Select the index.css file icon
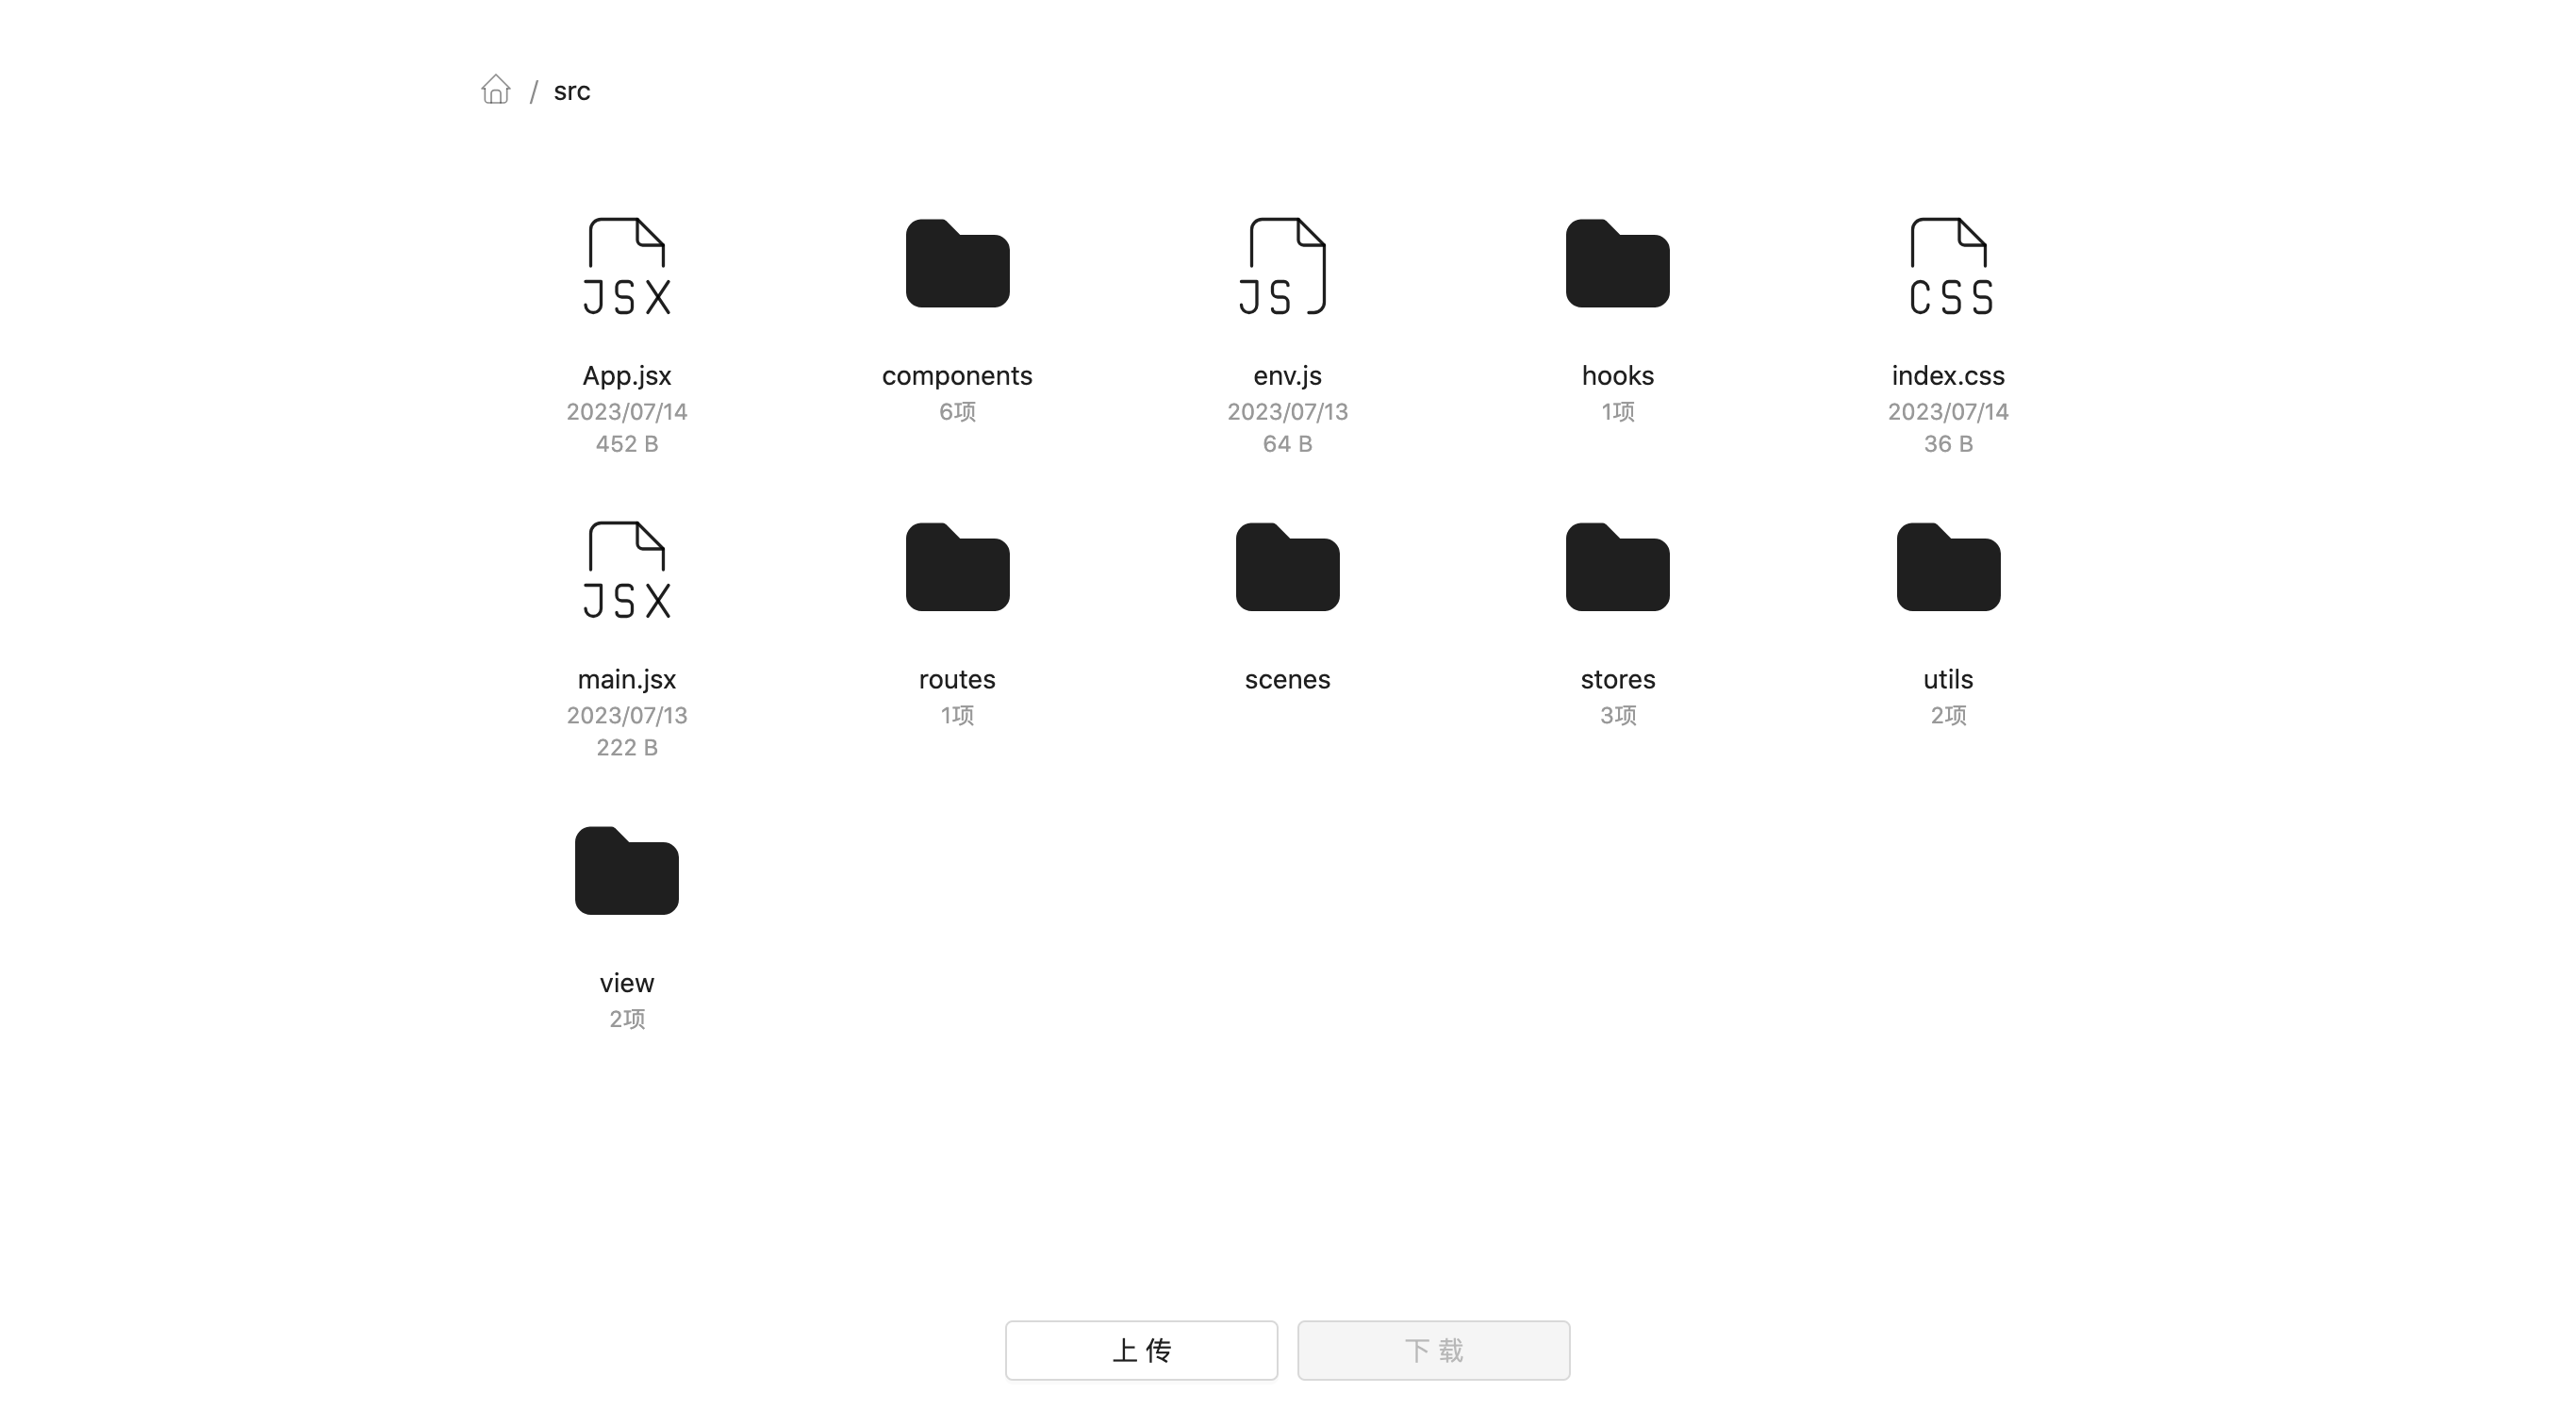 pyautogui.click(x=1948, y=266)
